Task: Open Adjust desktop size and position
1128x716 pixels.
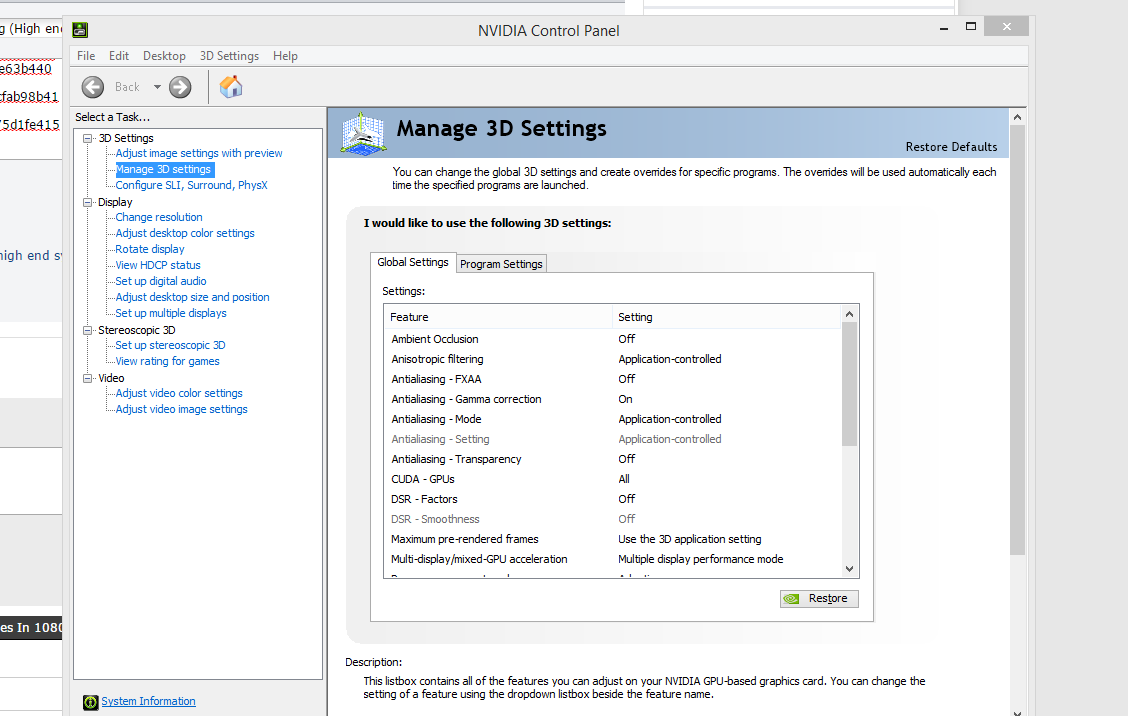Action: pyautogui.click(x=192, y=297)
